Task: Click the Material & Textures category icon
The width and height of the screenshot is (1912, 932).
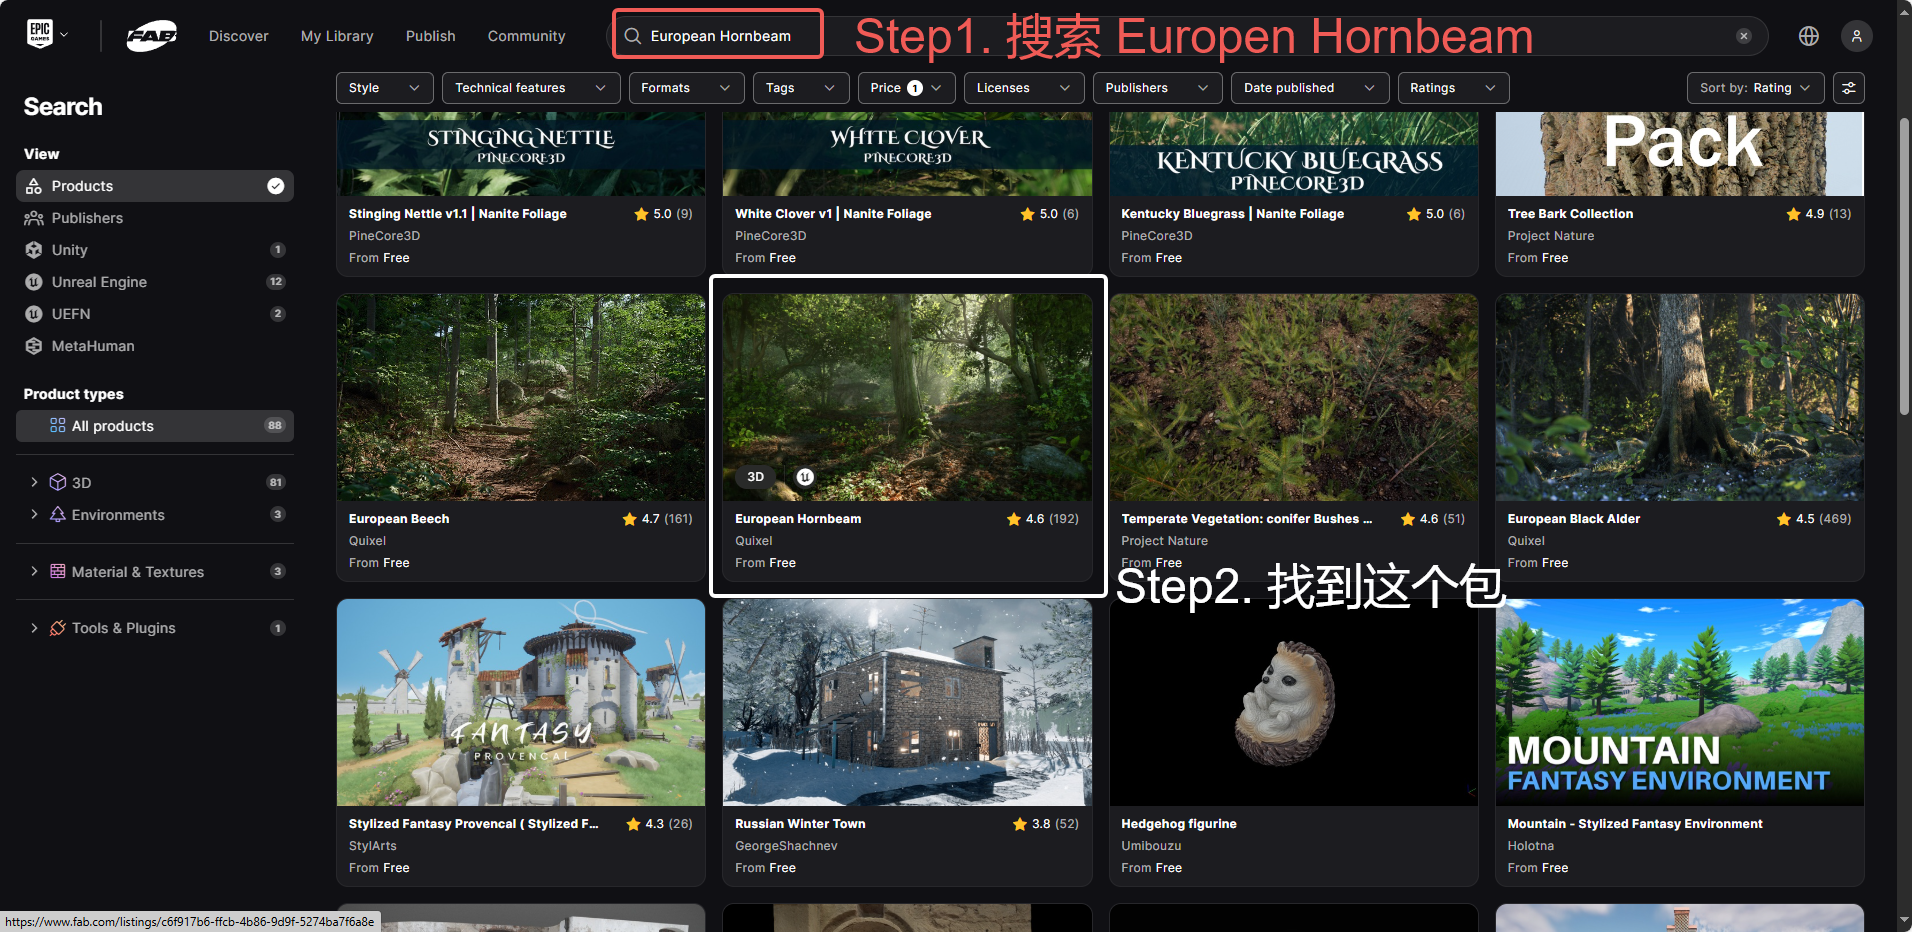Action: click(58, 571)
